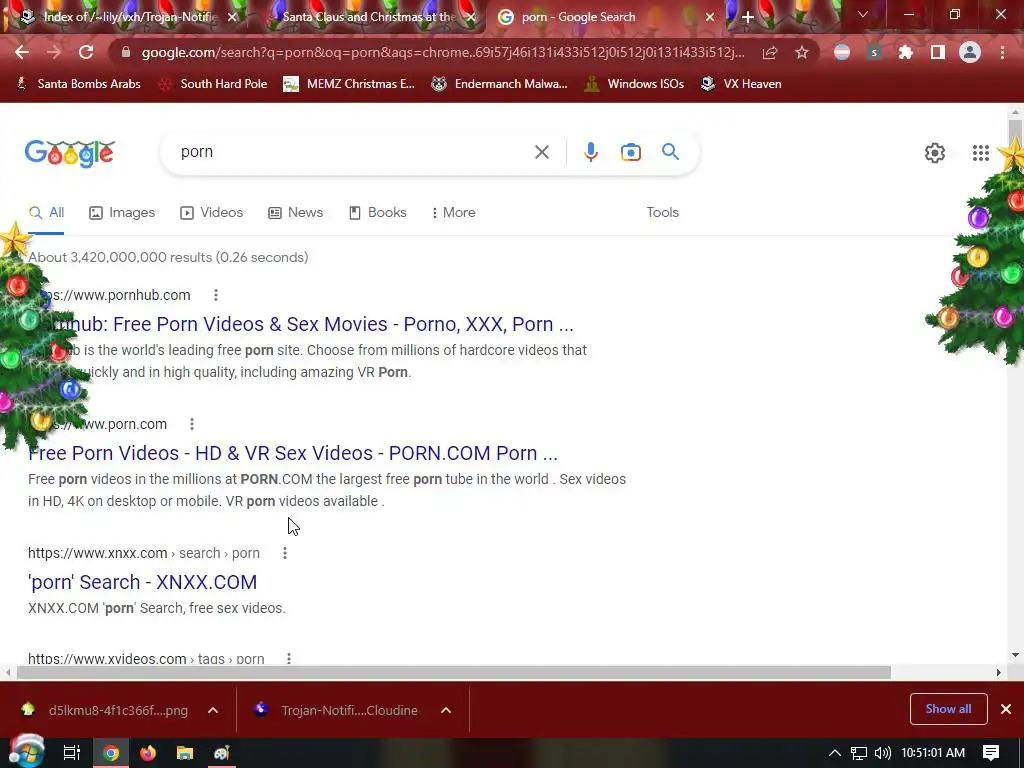The height and width of the screenshot is (768, 1024).
Task: Open search Tools options
Action: coord(662,212)
